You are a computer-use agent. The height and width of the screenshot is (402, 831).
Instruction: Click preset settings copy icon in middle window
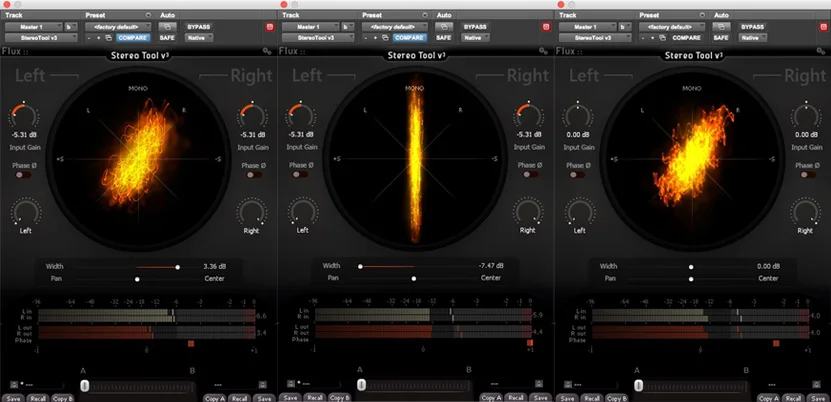click(385, 38)
